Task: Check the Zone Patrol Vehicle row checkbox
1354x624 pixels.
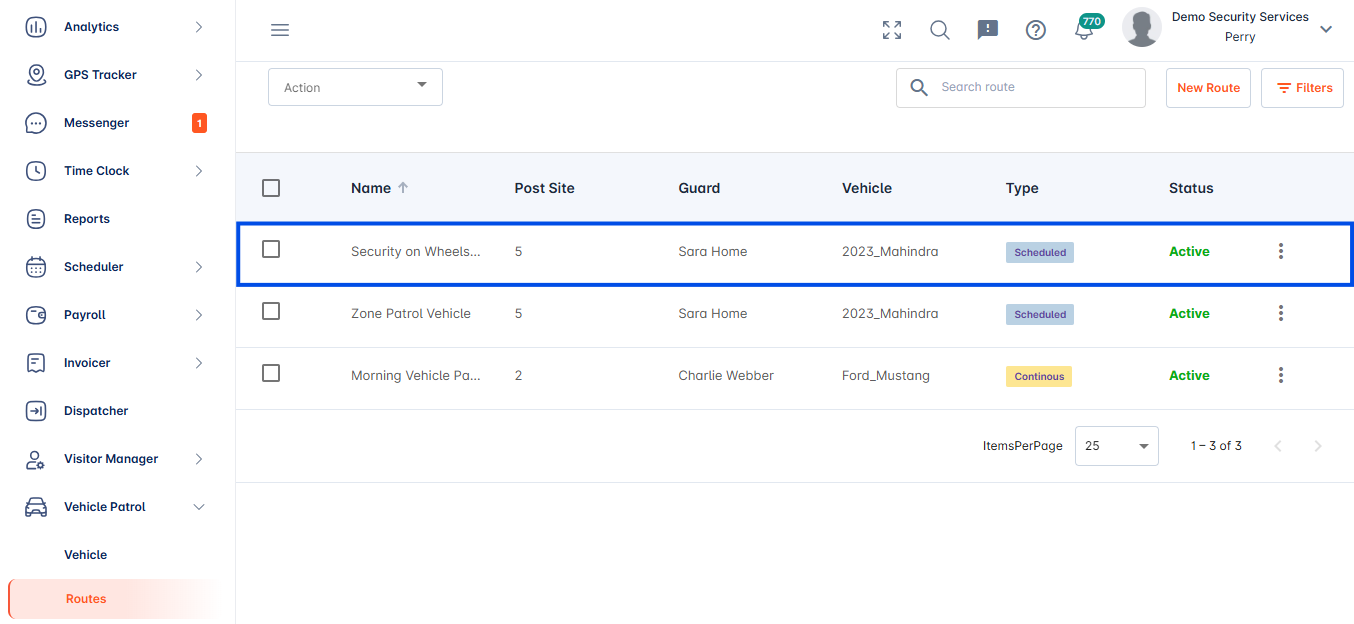Action: [271, 311]
